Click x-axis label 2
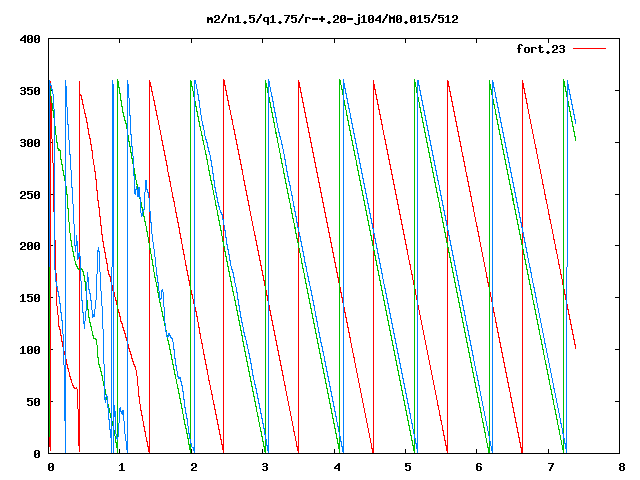Viewport: 640px width, 480px height. click(193, 467)
